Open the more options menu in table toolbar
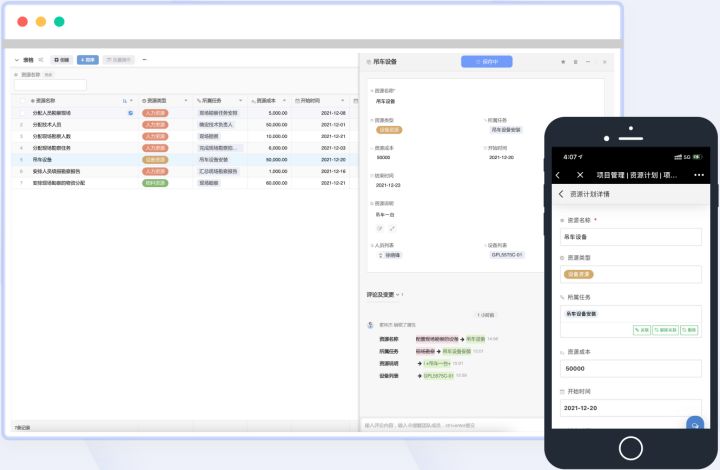The width and height of the screenshot is (720, 470). click(x=145, y=60)
